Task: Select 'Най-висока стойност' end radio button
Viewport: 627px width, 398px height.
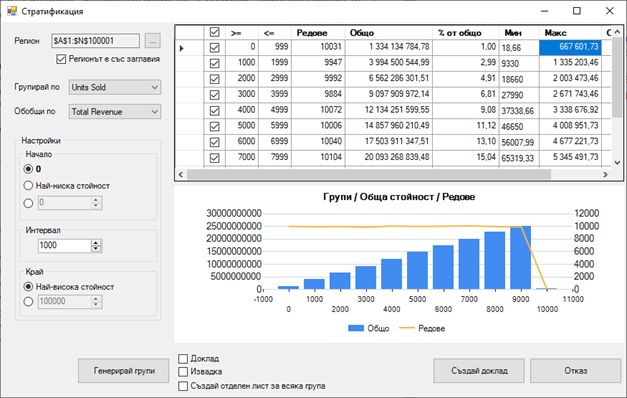Action: pos(28,287)
